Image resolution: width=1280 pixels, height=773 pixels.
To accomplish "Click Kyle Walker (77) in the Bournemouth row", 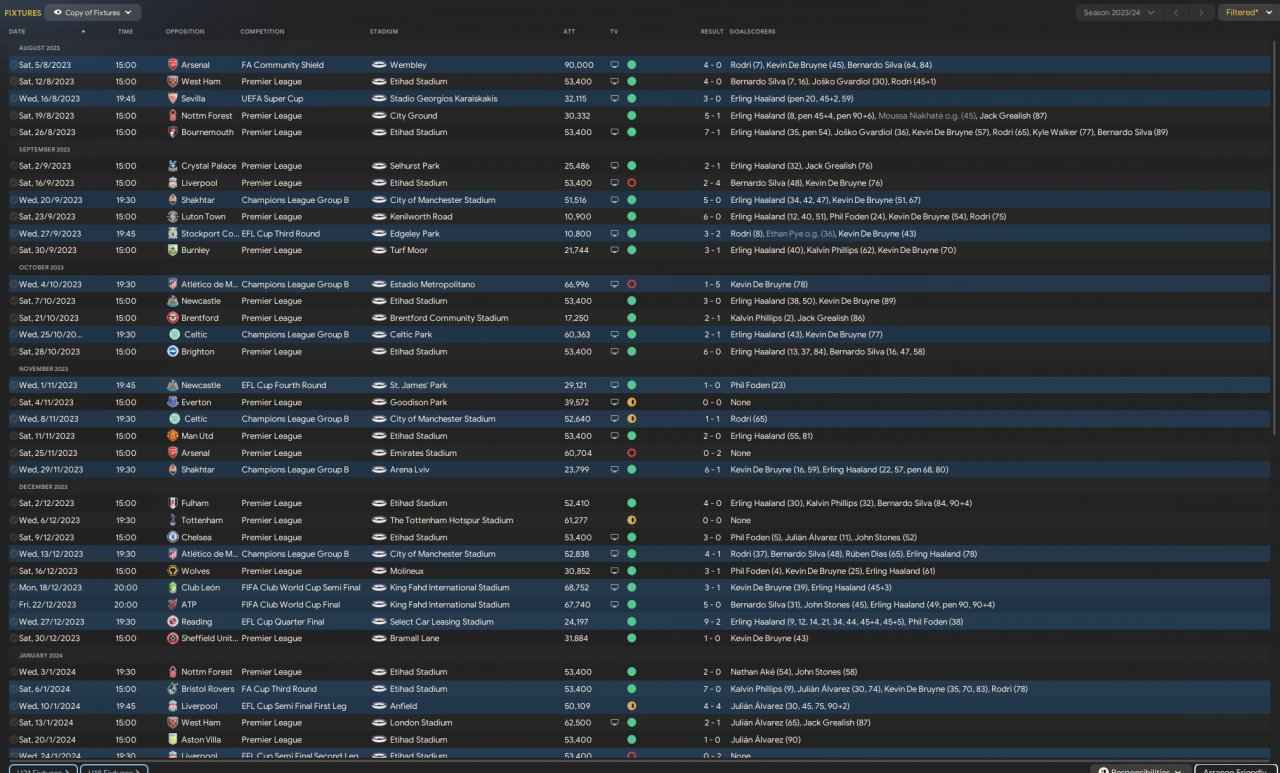I will point(1062,132).
